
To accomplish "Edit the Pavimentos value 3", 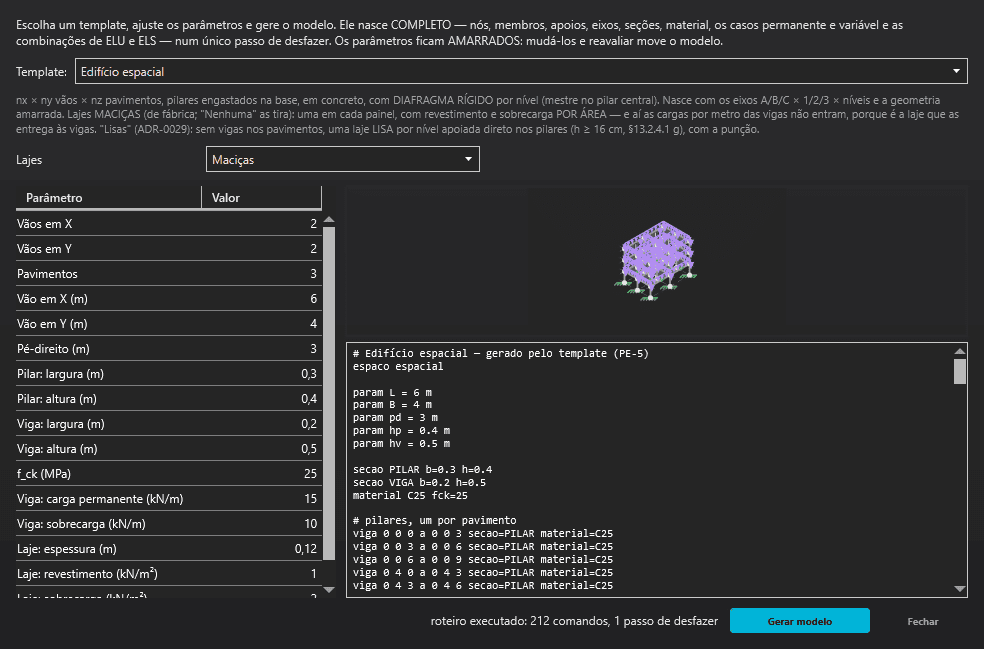I will coord(262,274).
